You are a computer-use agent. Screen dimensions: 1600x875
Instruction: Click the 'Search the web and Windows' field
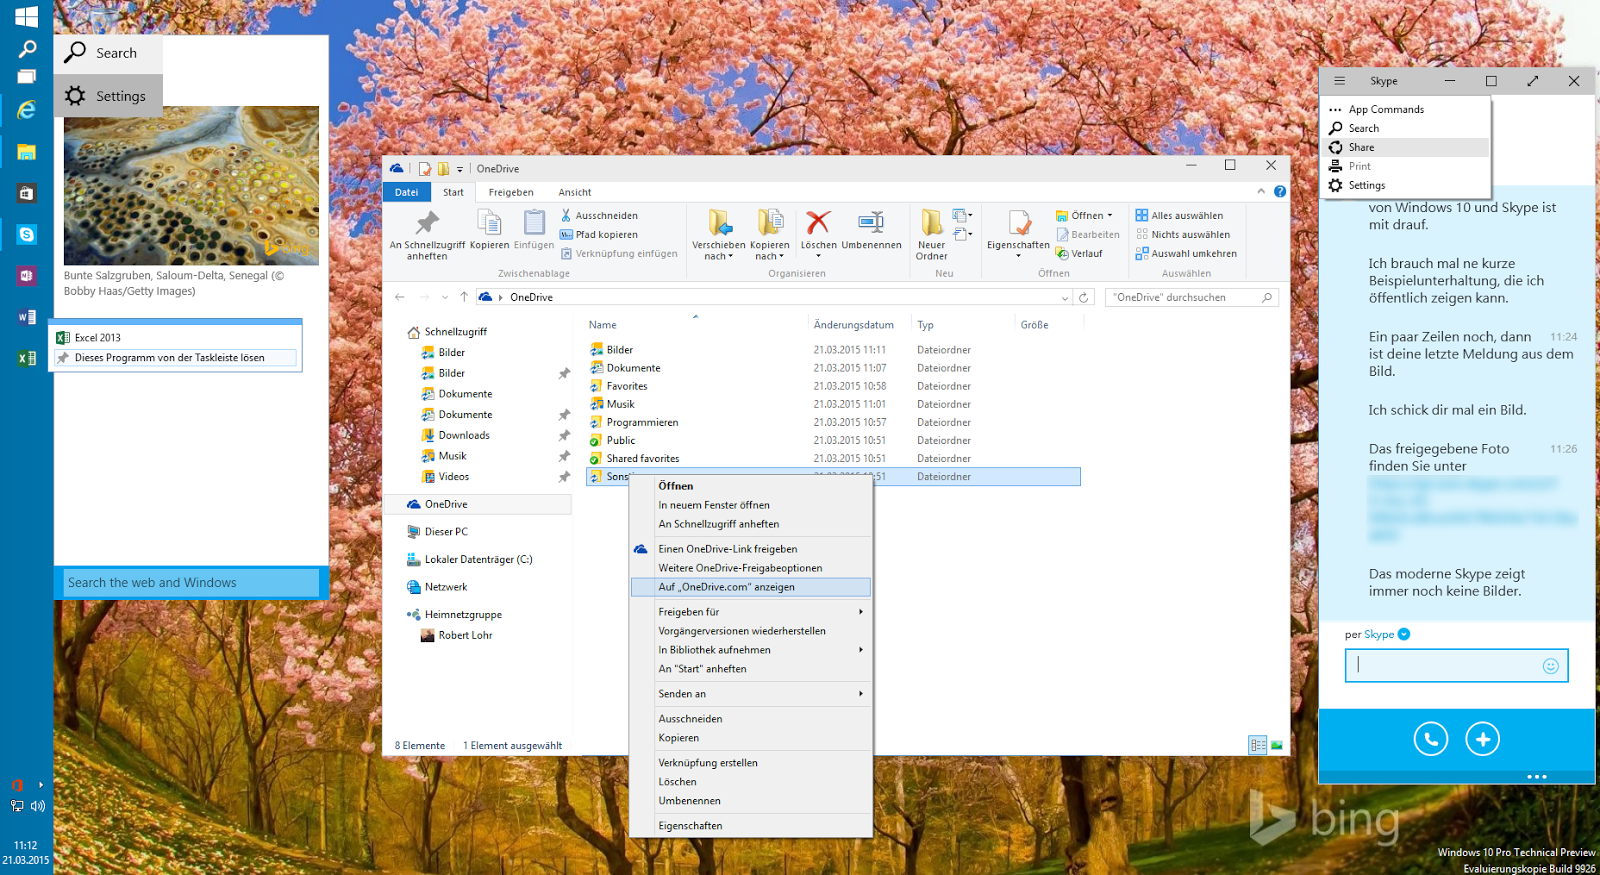(190, 583)
